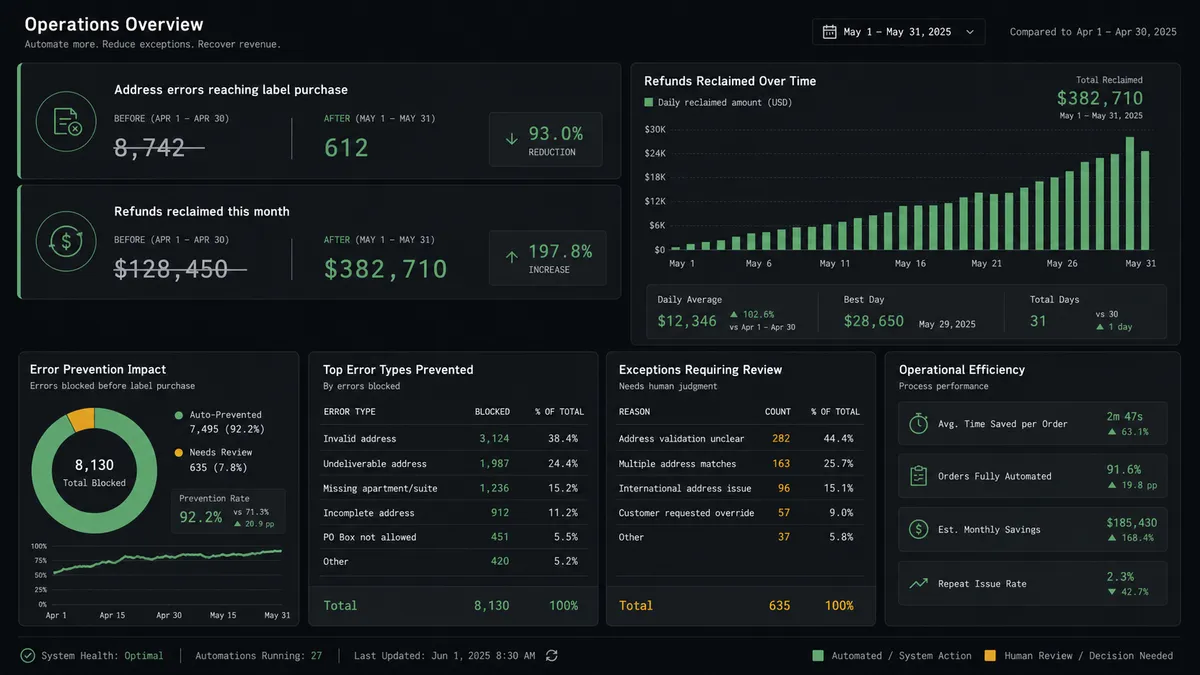Click the COUNT column header
Image resolution: width=1200 pixels, height=675 pixels.
pyautogui.click(x=778, y=412)
